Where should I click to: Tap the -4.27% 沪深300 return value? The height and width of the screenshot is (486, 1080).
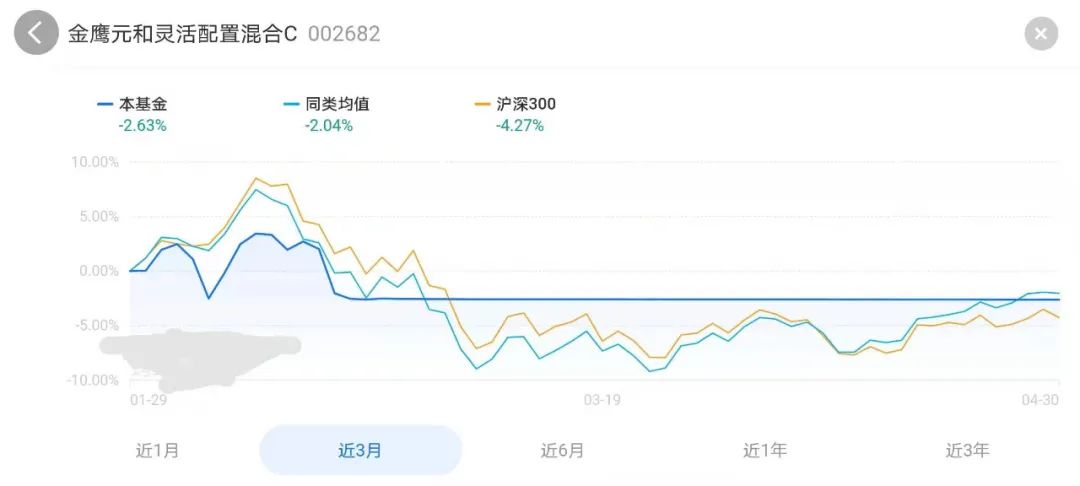point(519,126)
